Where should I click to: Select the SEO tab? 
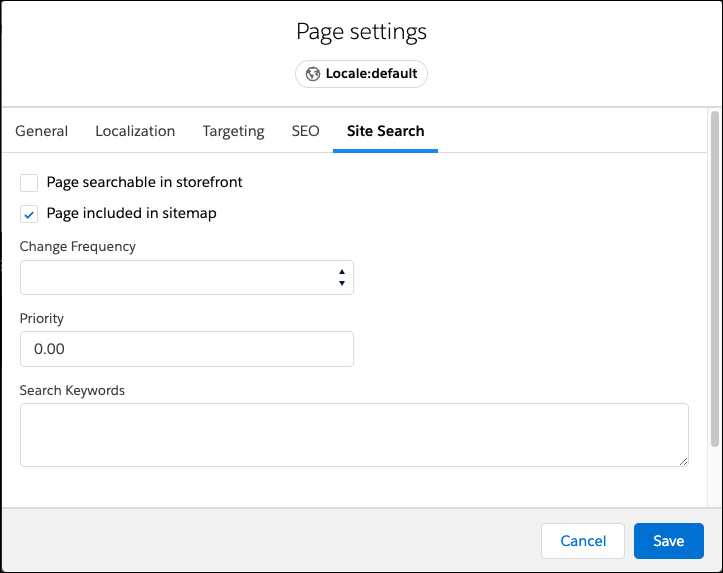[305, 131]
